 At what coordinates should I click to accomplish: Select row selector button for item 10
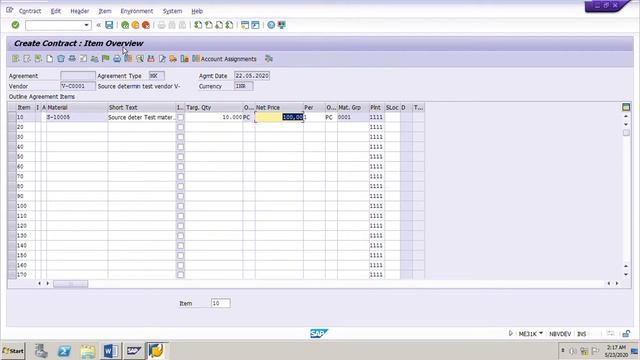coord(12,117)
